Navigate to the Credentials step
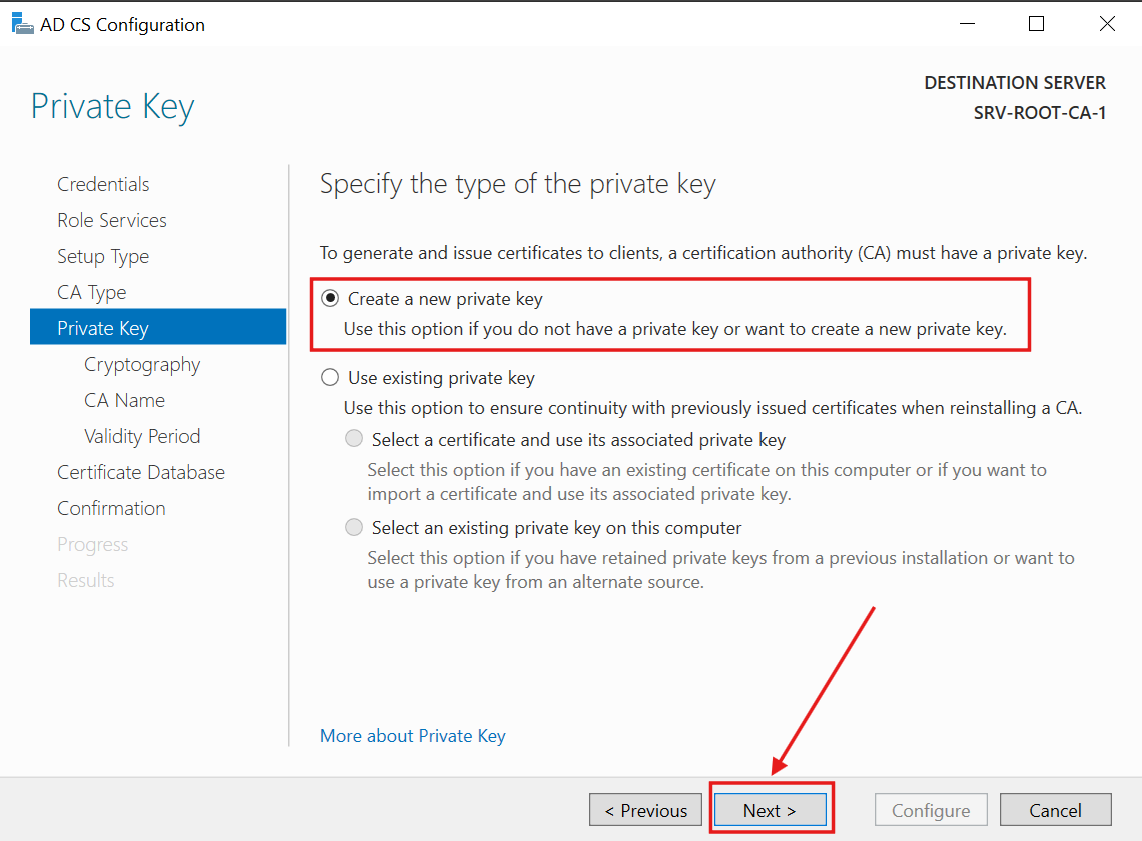This screenshot has width=1142, height=841. pos(103,184)
